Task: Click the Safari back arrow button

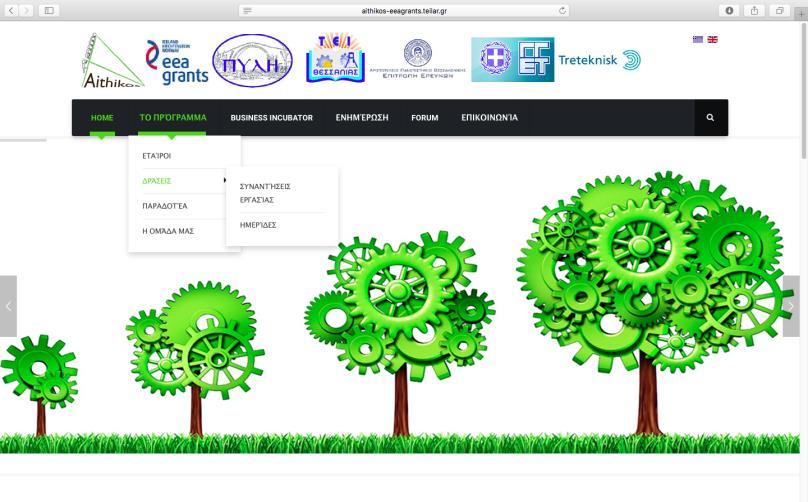Action: pos(11,10)
